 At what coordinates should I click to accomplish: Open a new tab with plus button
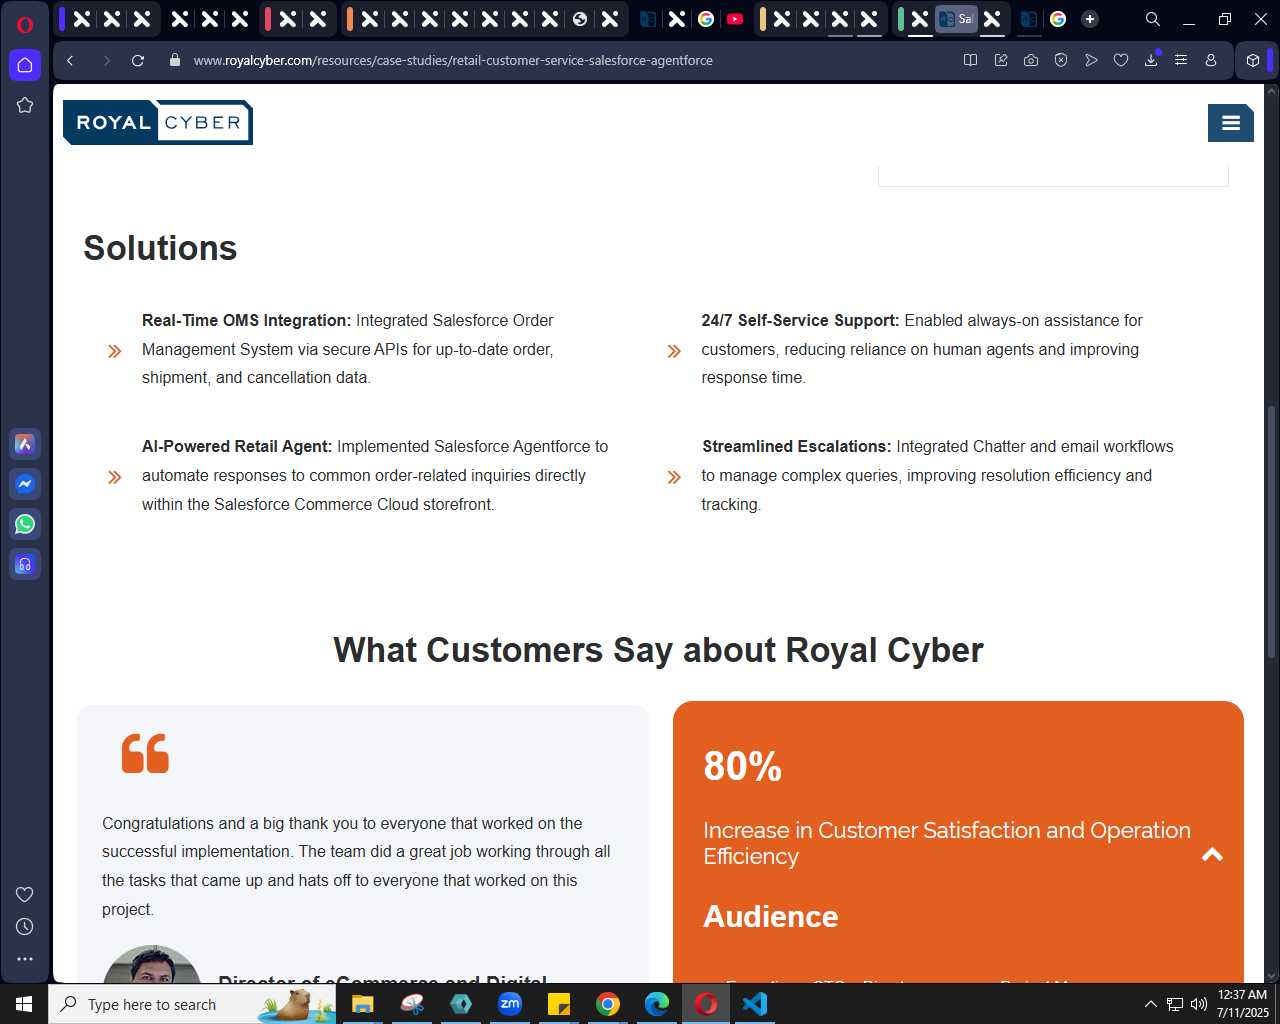point(1090,19)
